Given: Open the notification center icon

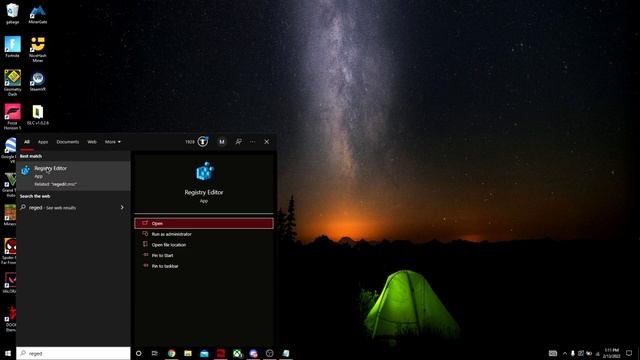Looking at the screenshot, I should (x=629, y=353).
